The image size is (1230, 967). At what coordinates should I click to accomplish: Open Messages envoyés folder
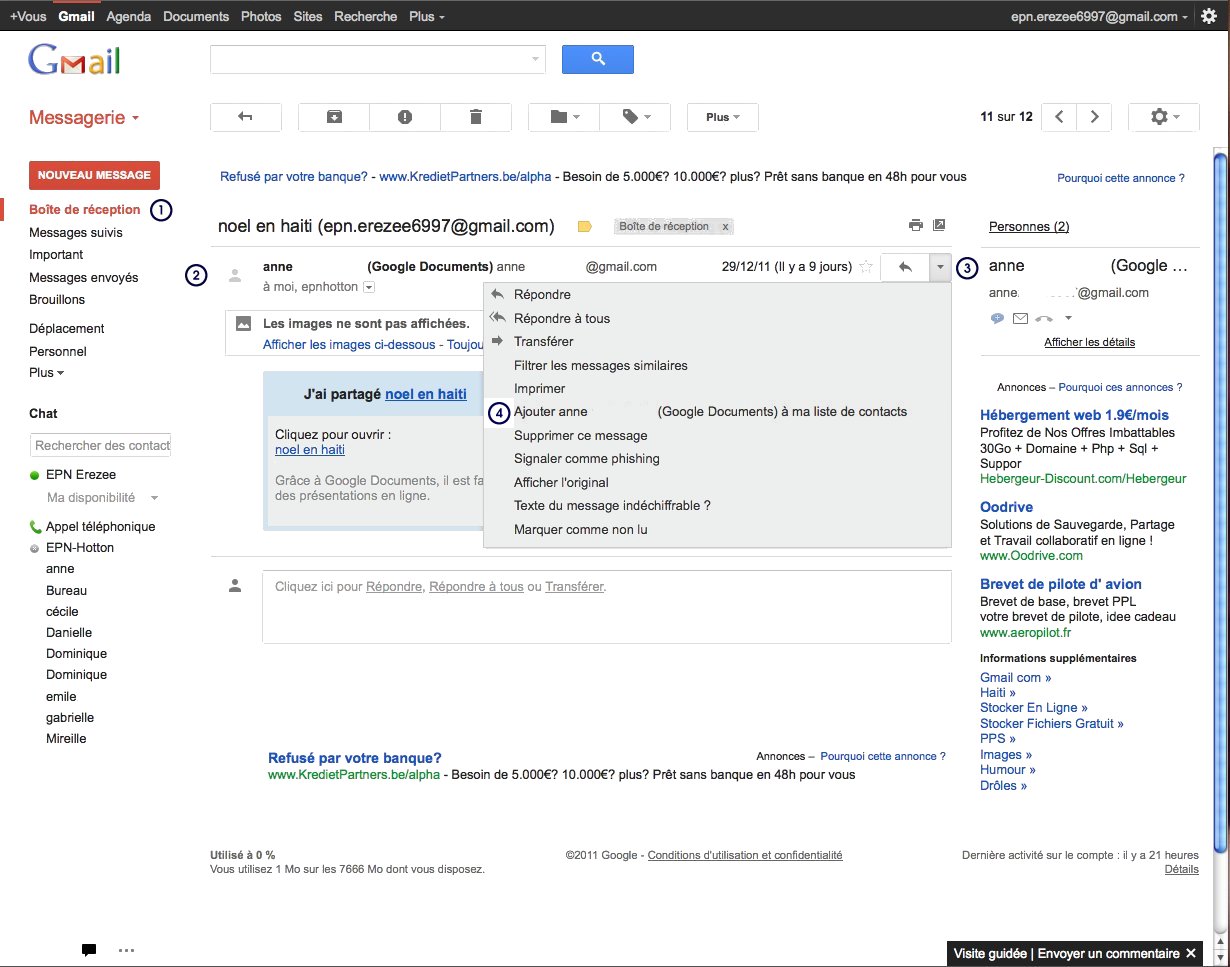(x=84, y=277)
